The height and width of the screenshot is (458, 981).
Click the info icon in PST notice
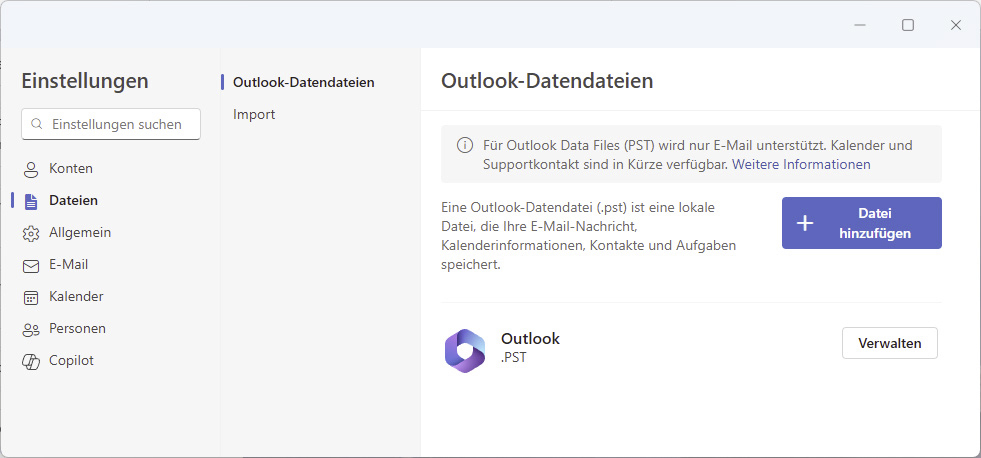click(x=464, y=146)
